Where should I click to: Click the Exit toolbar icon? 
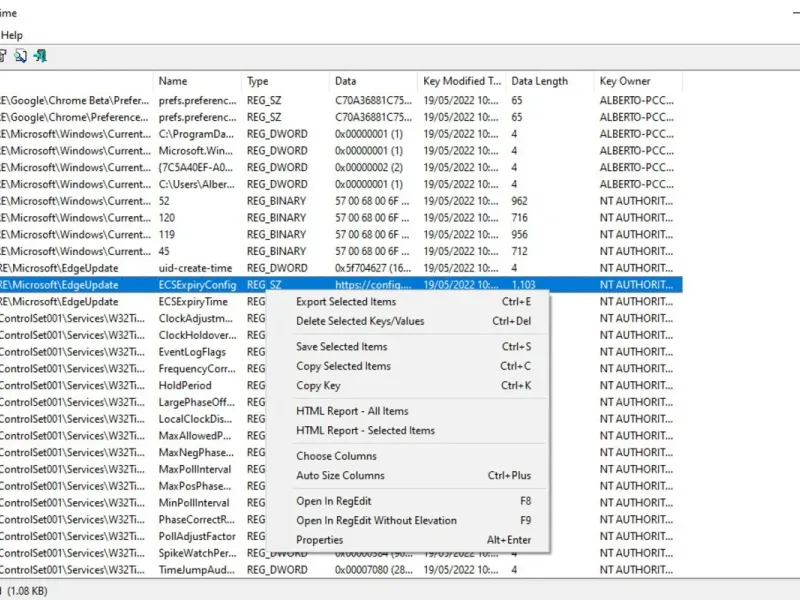[x=40, y=56]
